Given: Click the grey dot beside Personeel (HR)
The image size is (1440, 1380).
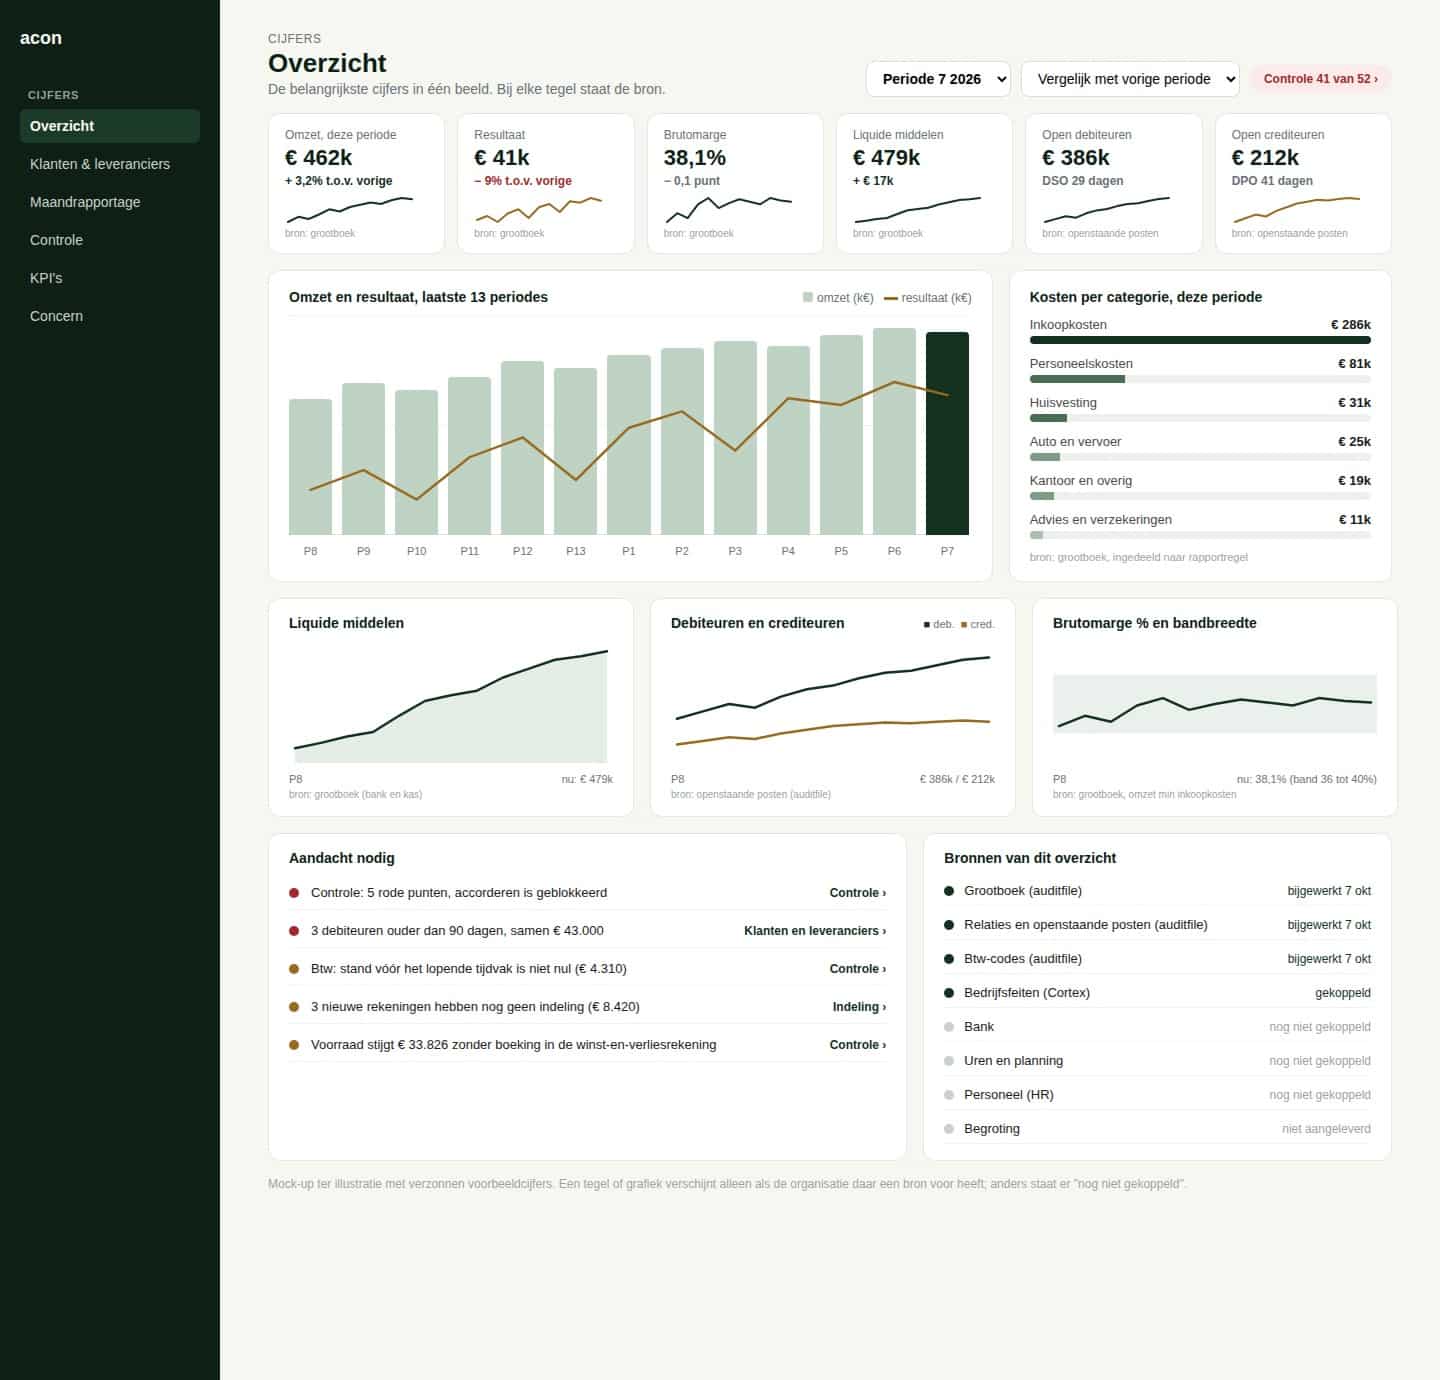Looking at the screenshot, I should pyautogui.click(x=949, y=1095).
